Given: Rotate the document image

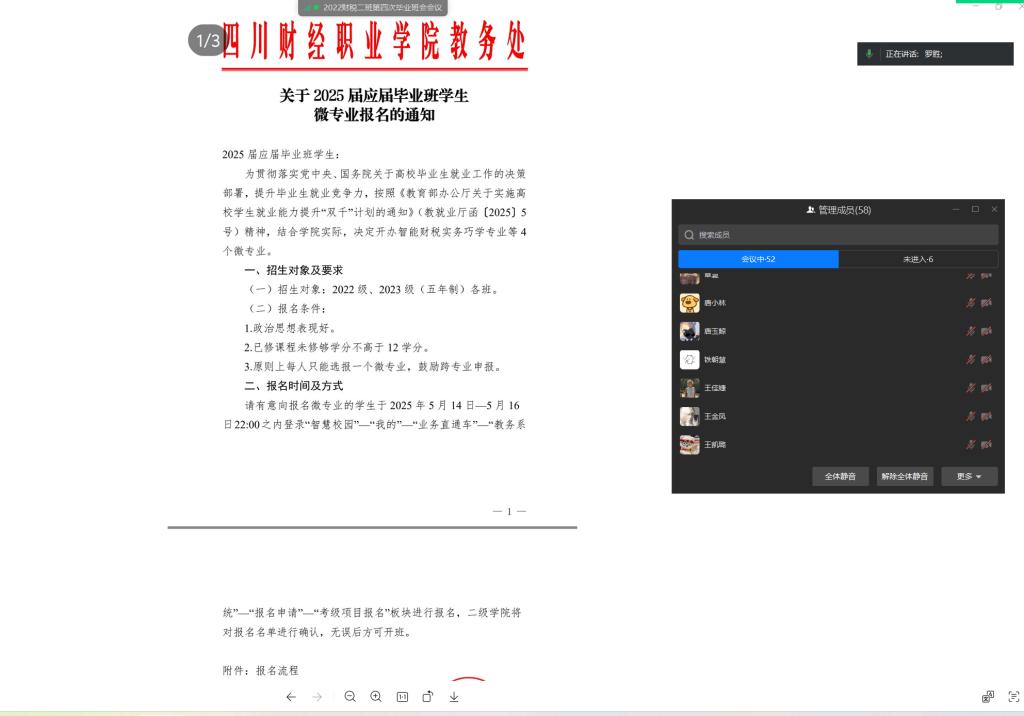Looking at the screenshot, I should tap(428, 697).
